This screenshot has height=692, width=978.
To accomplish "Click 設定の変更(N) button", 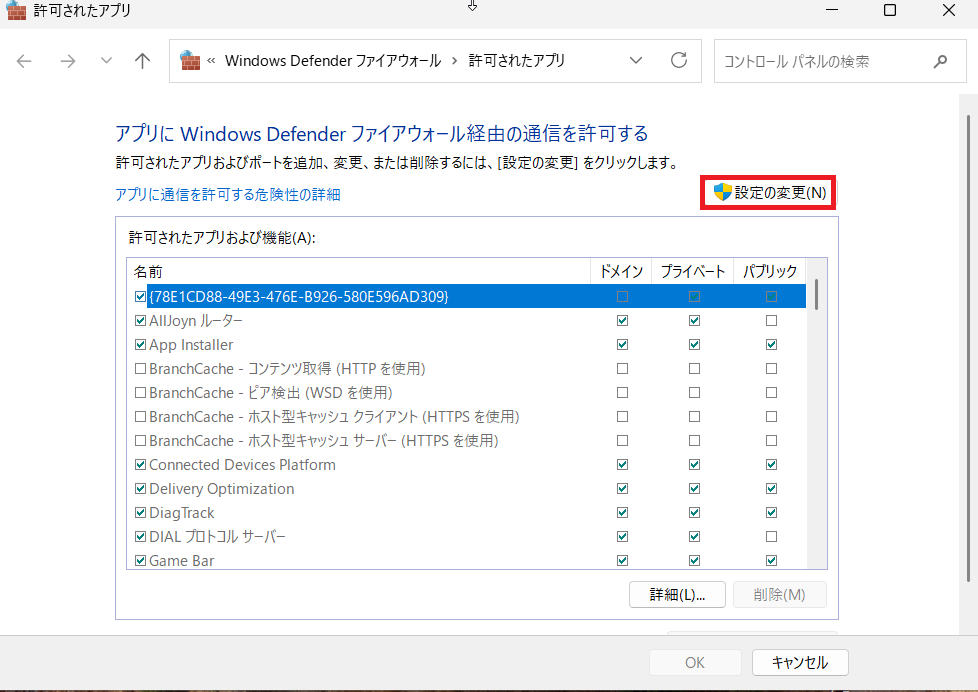I will (768, 192).
